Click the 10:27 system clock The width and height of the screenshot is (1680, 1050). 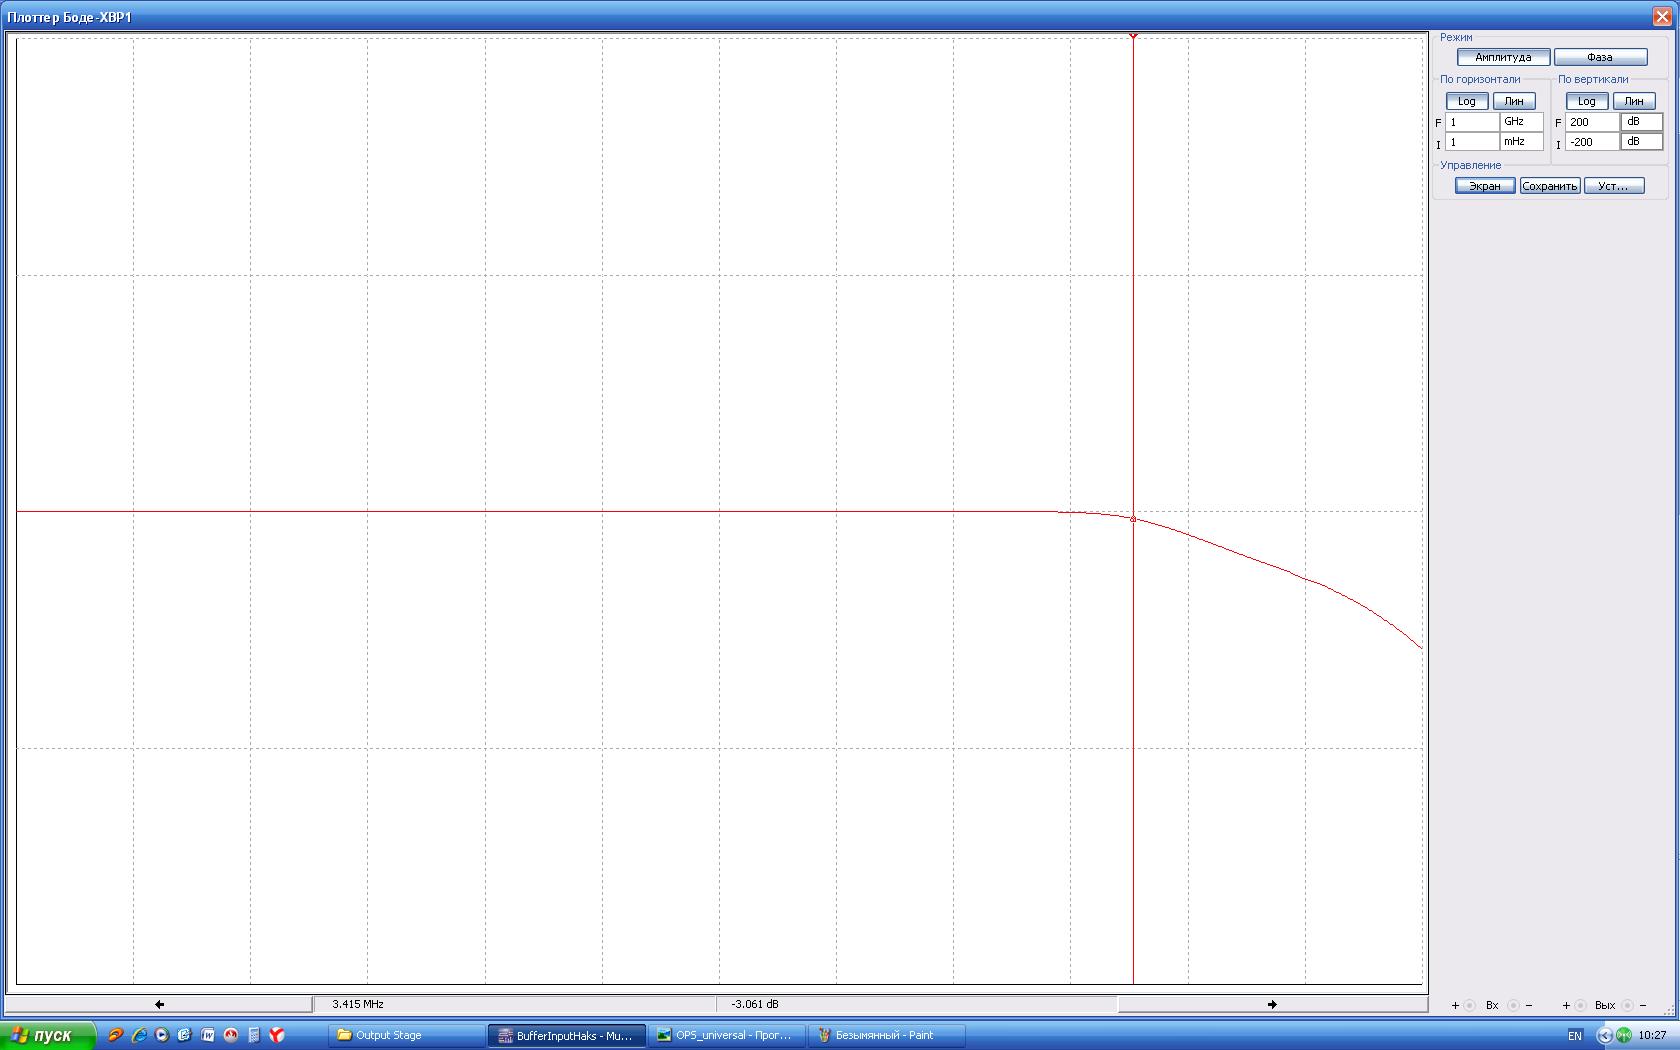1652,1035
